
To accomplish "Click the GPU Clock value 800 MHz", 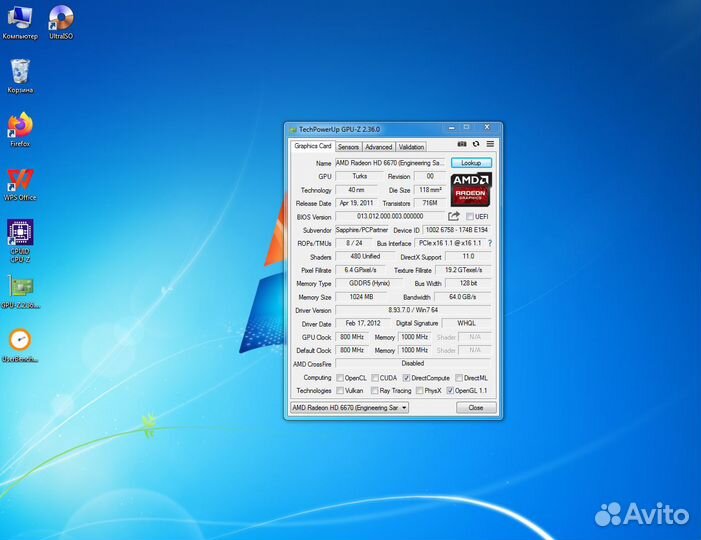I will click(352, 337).
